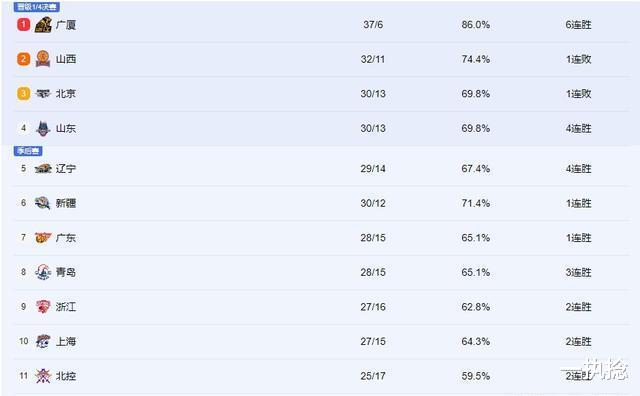Select the red rank 1 badge

(x=23, y=24)
